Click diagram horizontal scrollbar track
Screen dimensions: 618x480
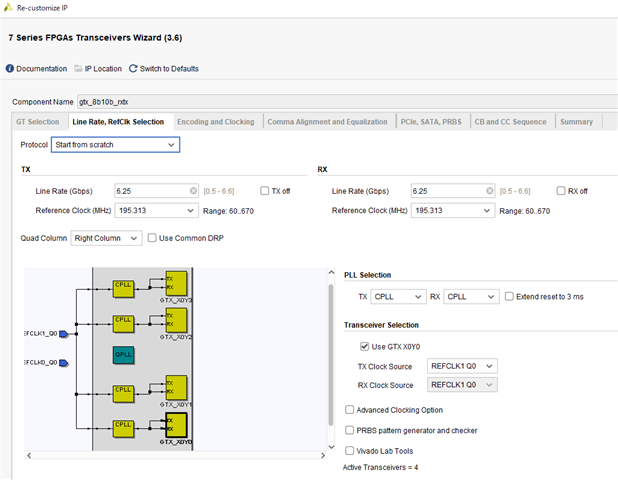pyautogui.click(x=176, y=455)
